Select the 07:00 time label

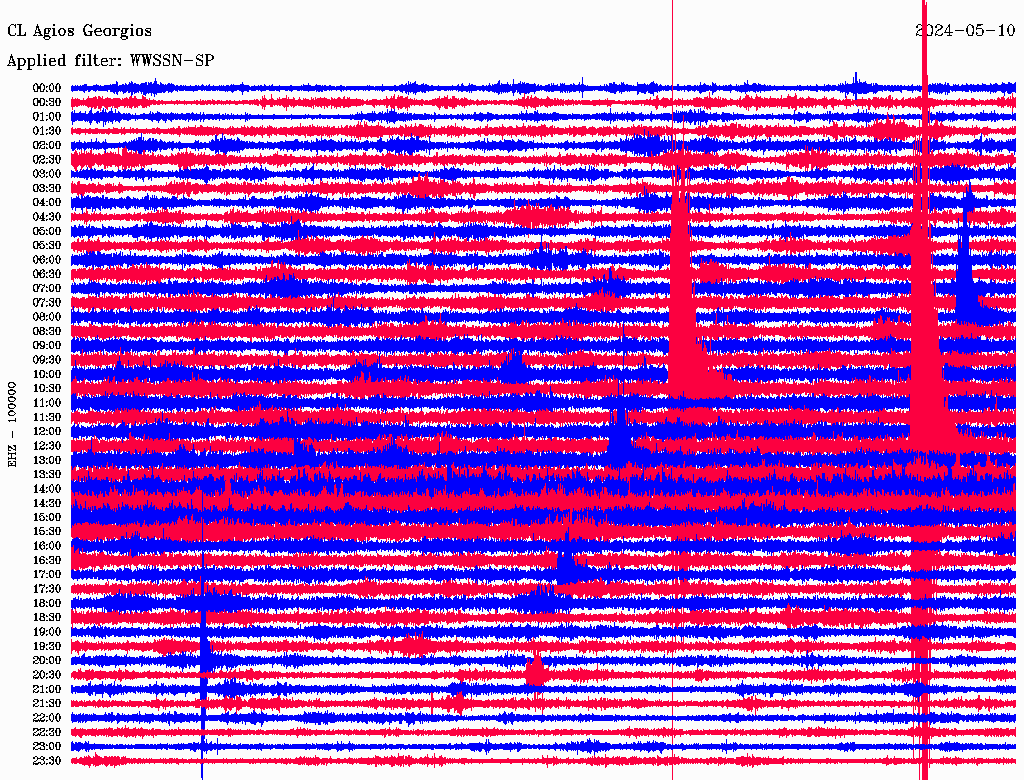click(47, 288)
